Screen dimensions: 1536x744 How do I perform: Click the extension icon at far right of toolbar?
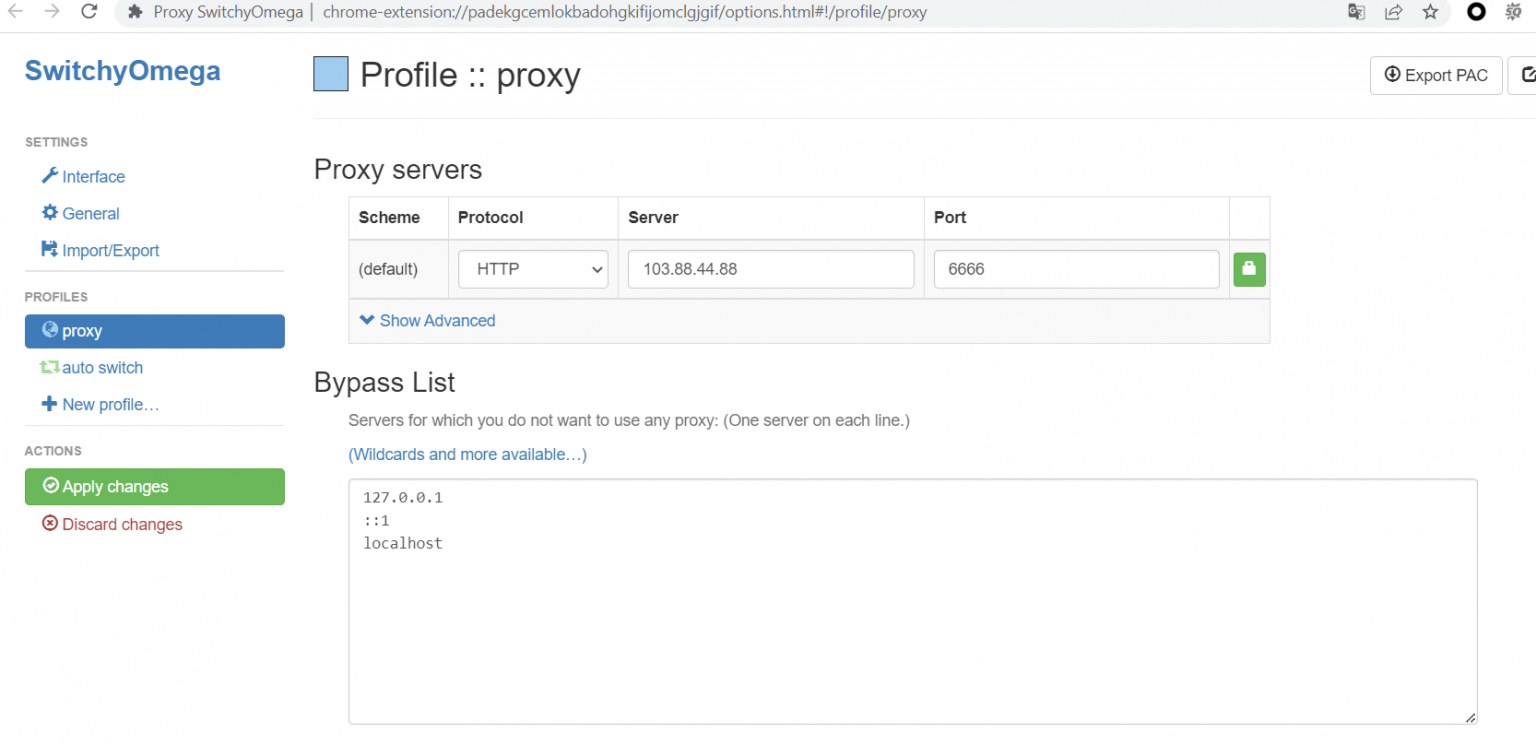click(x=1513, y=12)
